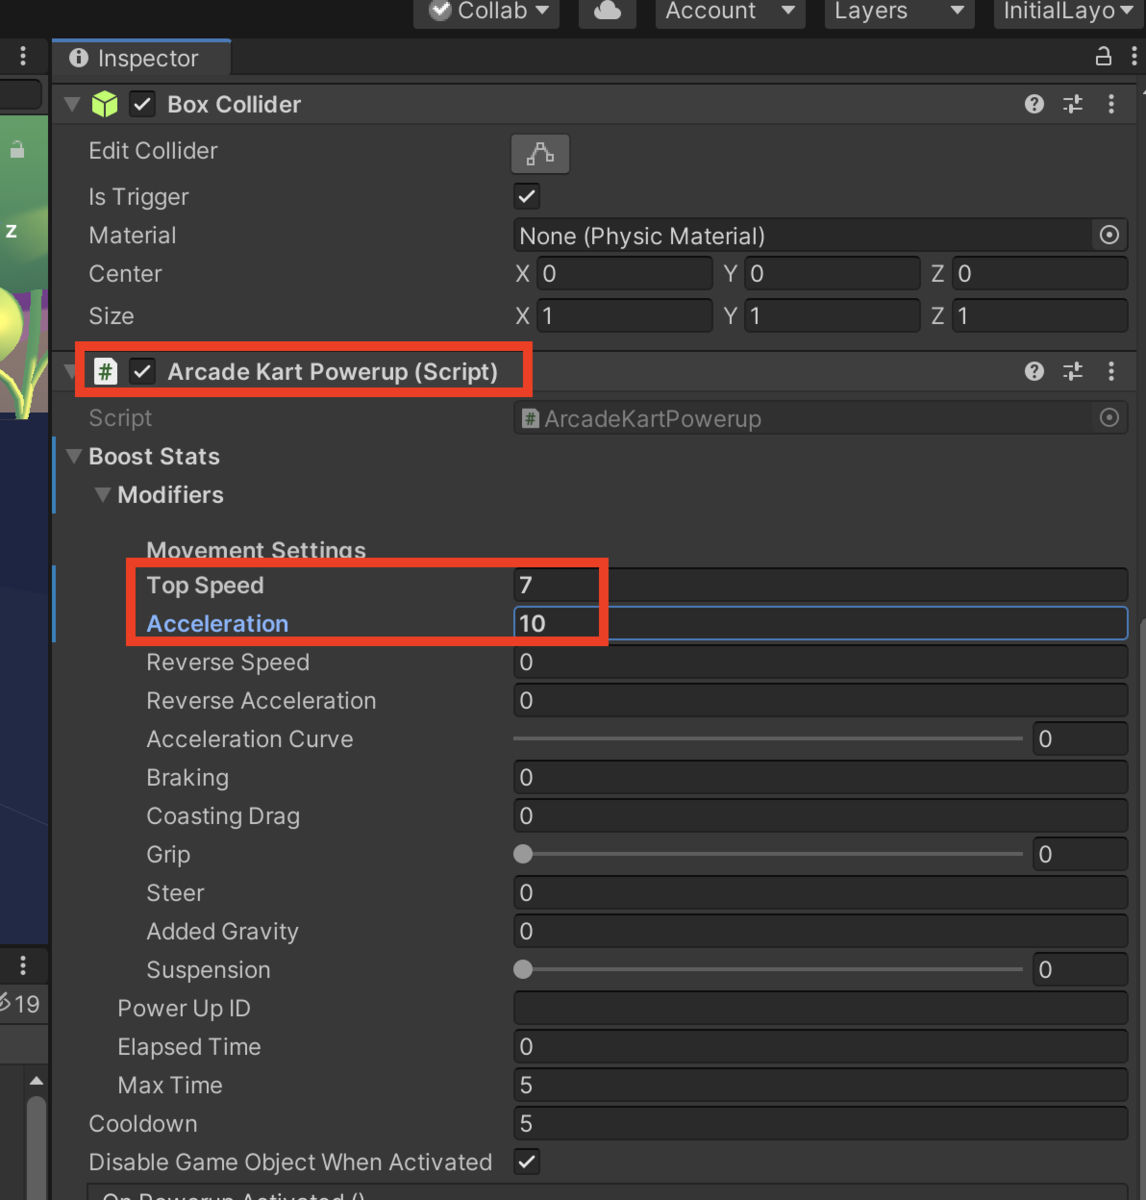Screen dimensions: 1146x1200
Task: Open lower-left panel options near 19
Action: coord(23,964)
